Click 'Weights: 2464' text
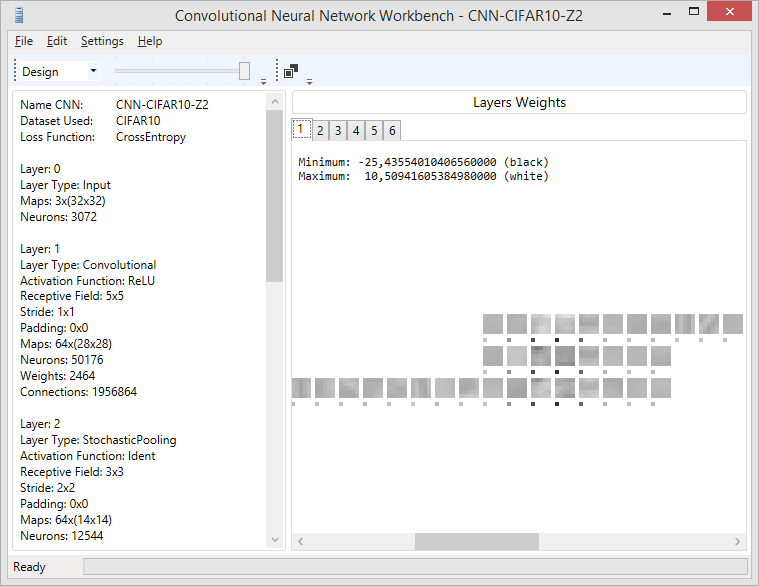759x586 pixels. coord(58,376)
